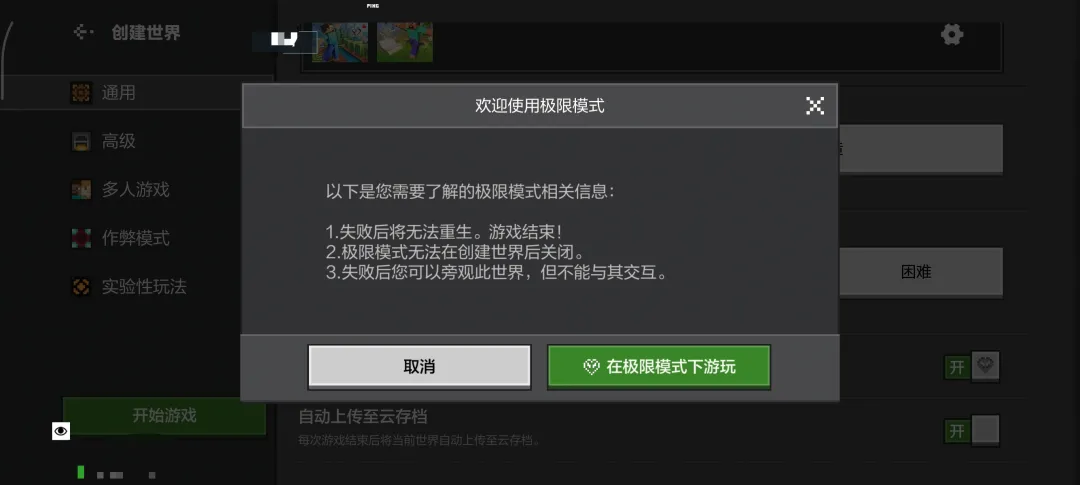Toggle 自动上传至云存档 switch
Viewport: 1080px width, 485px height.
point(971,431)
